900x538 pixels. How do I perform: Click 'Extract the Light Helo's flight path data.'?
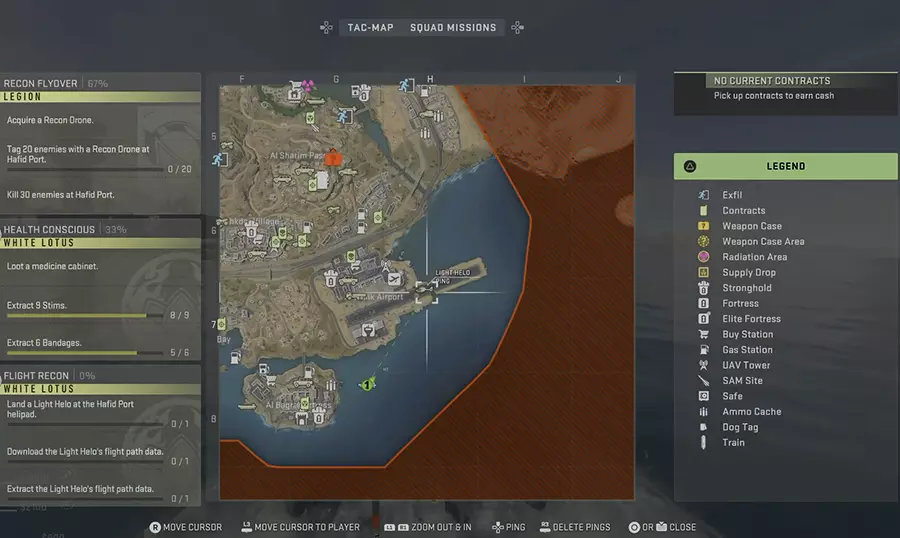click(80, 489)
